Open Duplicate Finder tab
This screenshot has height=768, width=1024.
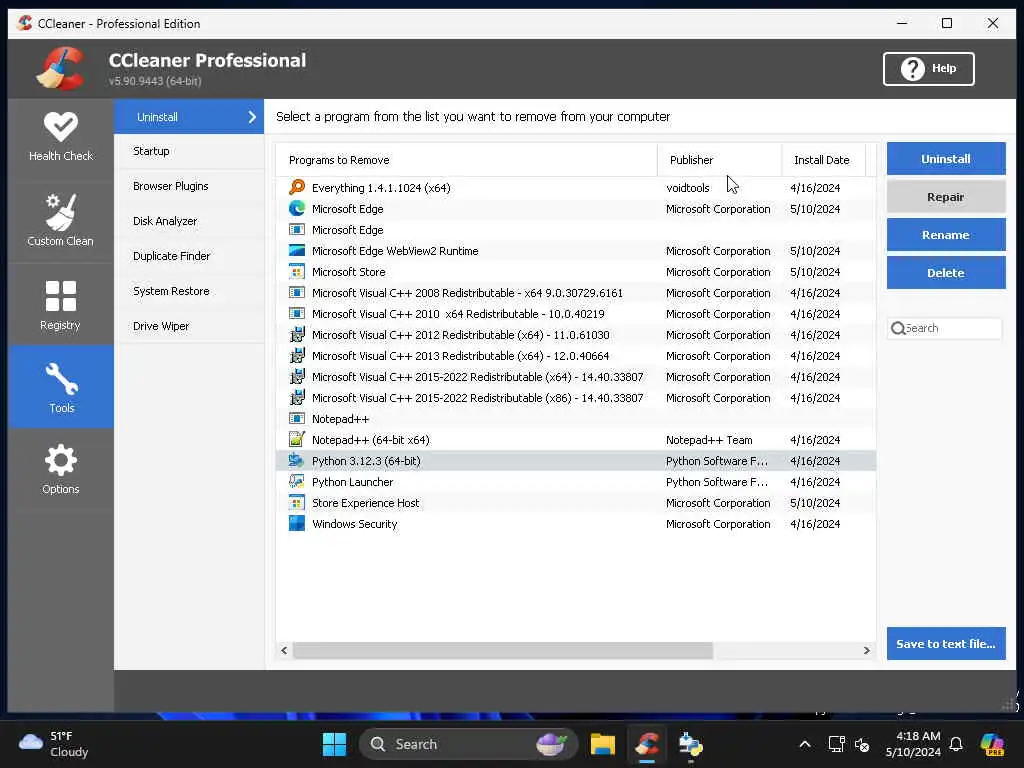pos(189,256)
